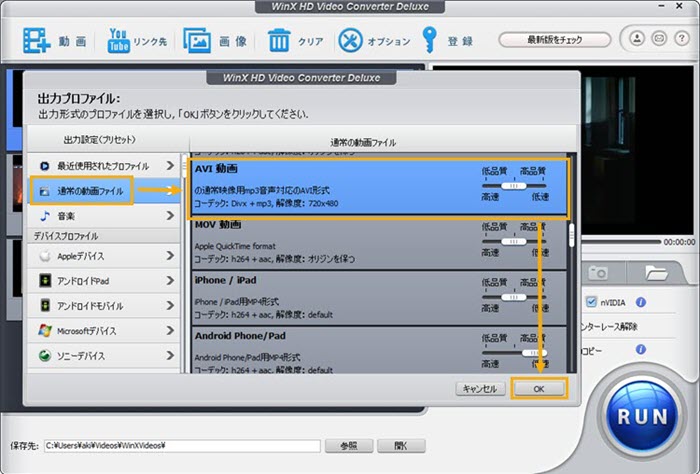Click the Android Pad icon

[x=45, y=281]
